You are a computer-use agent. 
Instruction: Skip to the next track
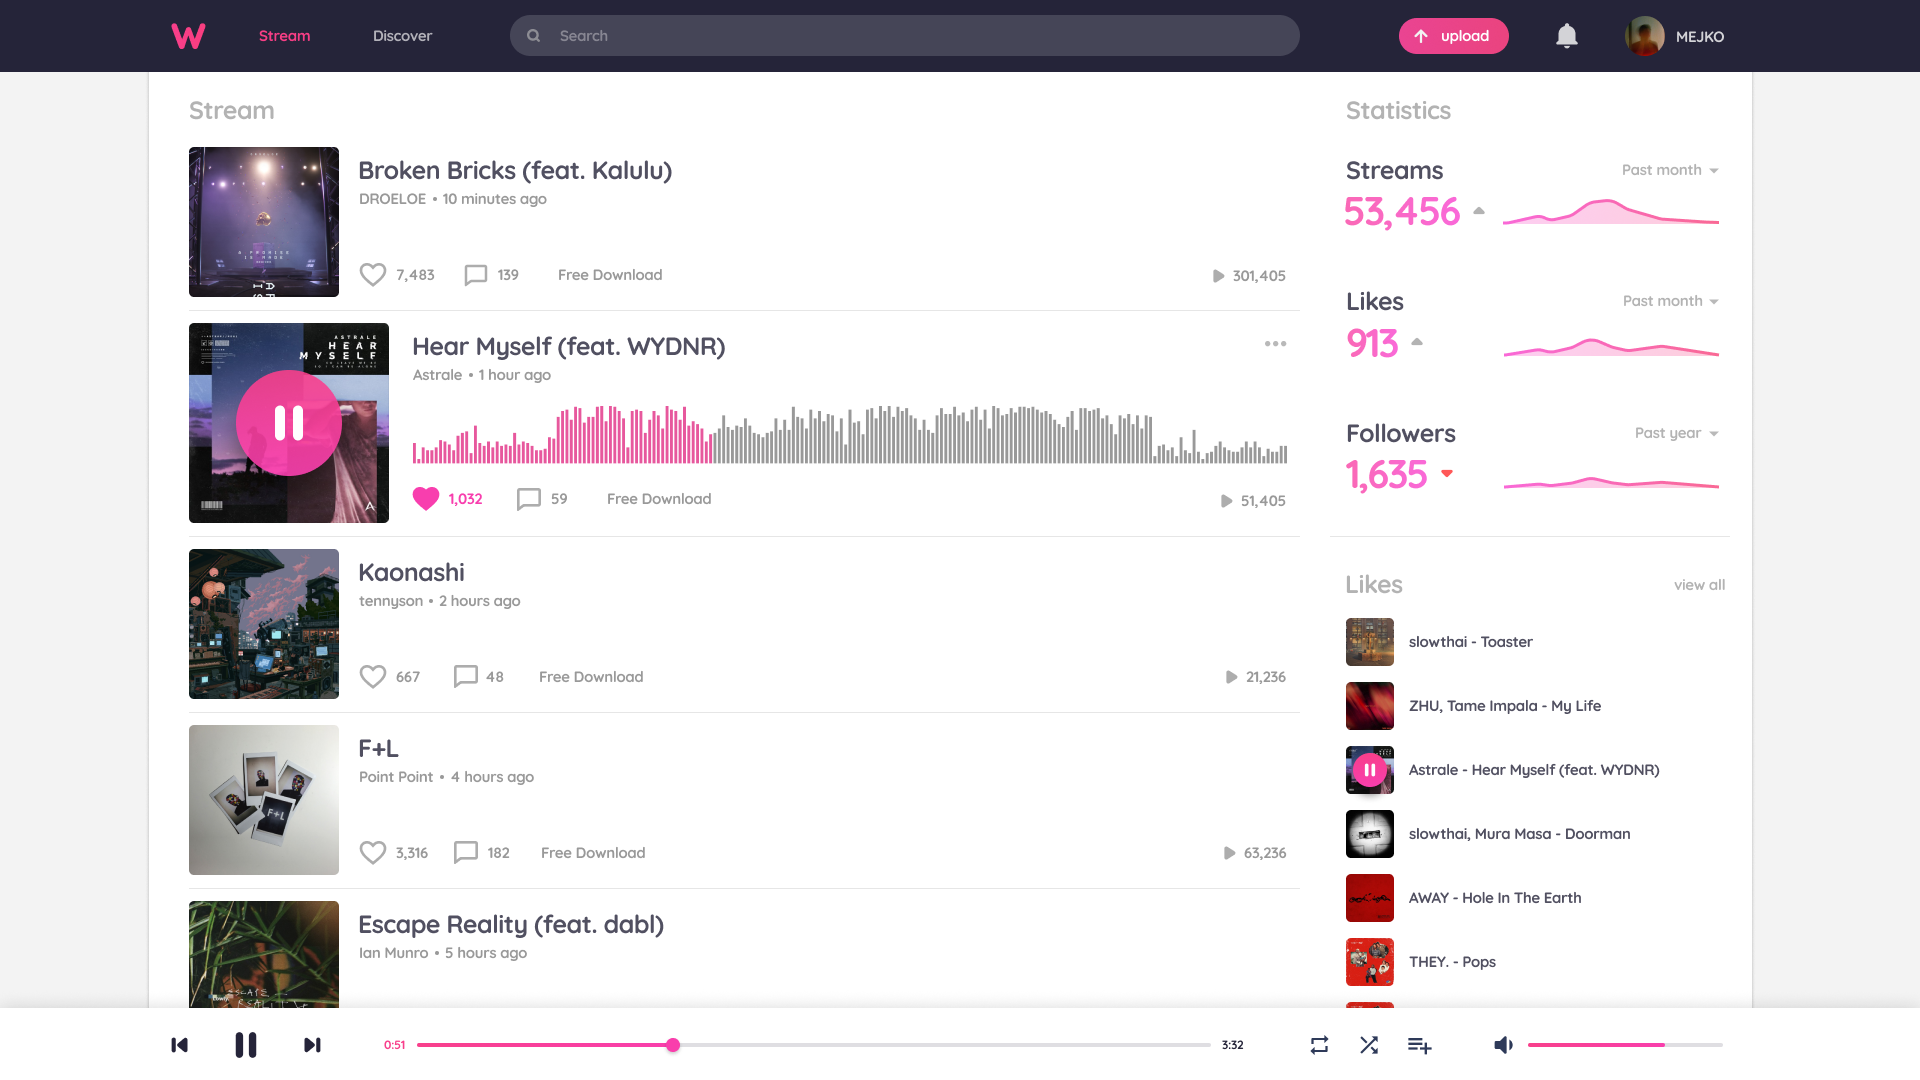(312, 1045)
